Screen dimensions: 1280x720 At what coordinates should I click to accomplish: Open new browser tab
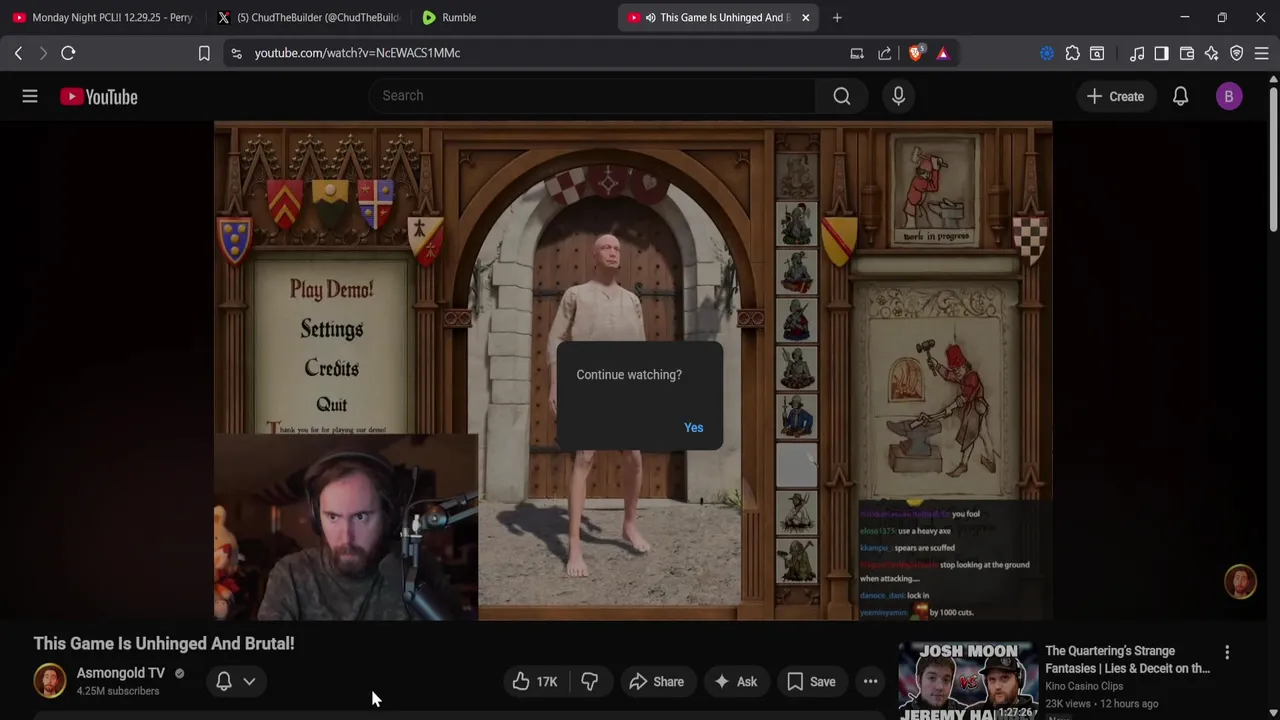[837, 17]
